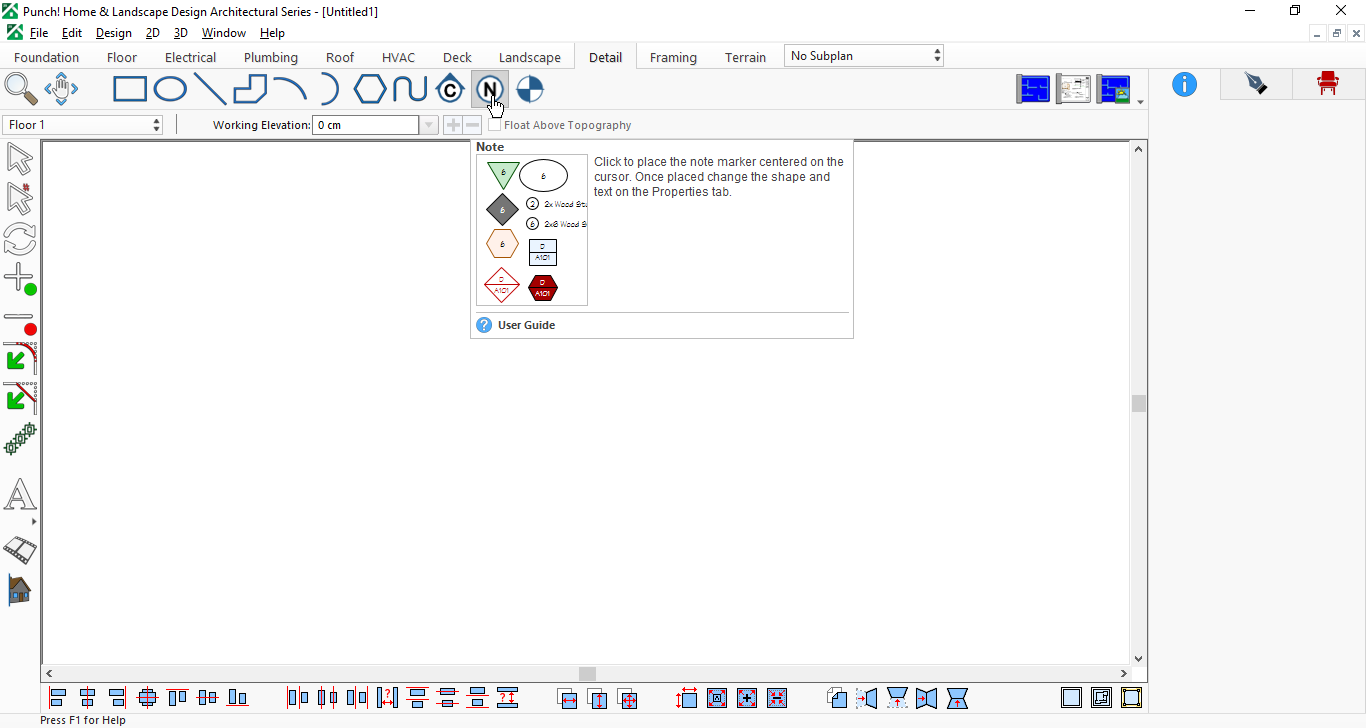The height and width of the screenshot is (728, 1366).
Task: Click the make same height icon
Action: point(597,698)
